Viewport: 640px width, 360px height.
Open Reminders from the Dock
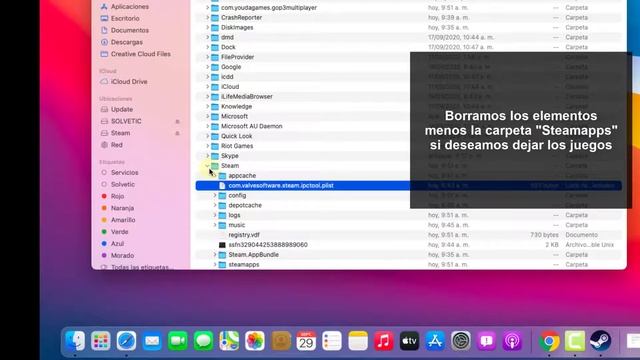pos(332,341)
